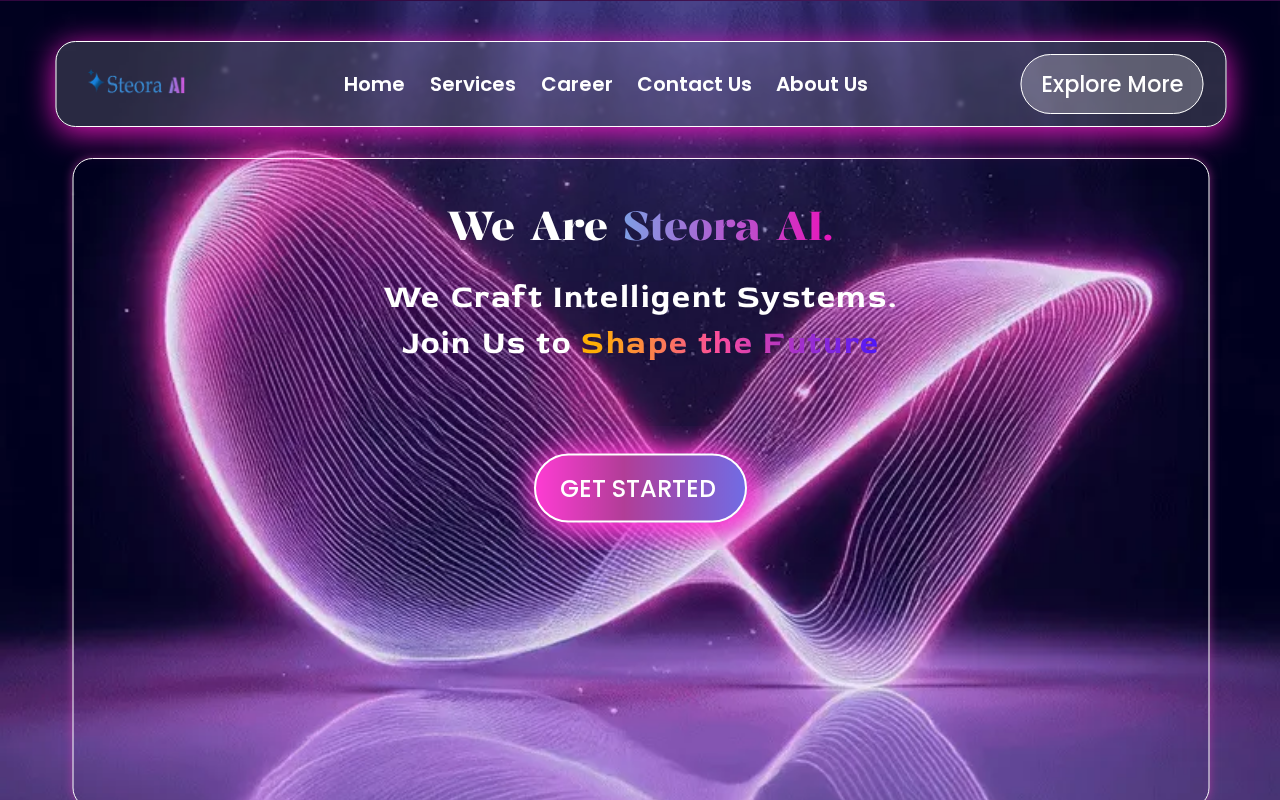
Task: Click the white "We Are" words in the heading
Action: pos(527,227)
